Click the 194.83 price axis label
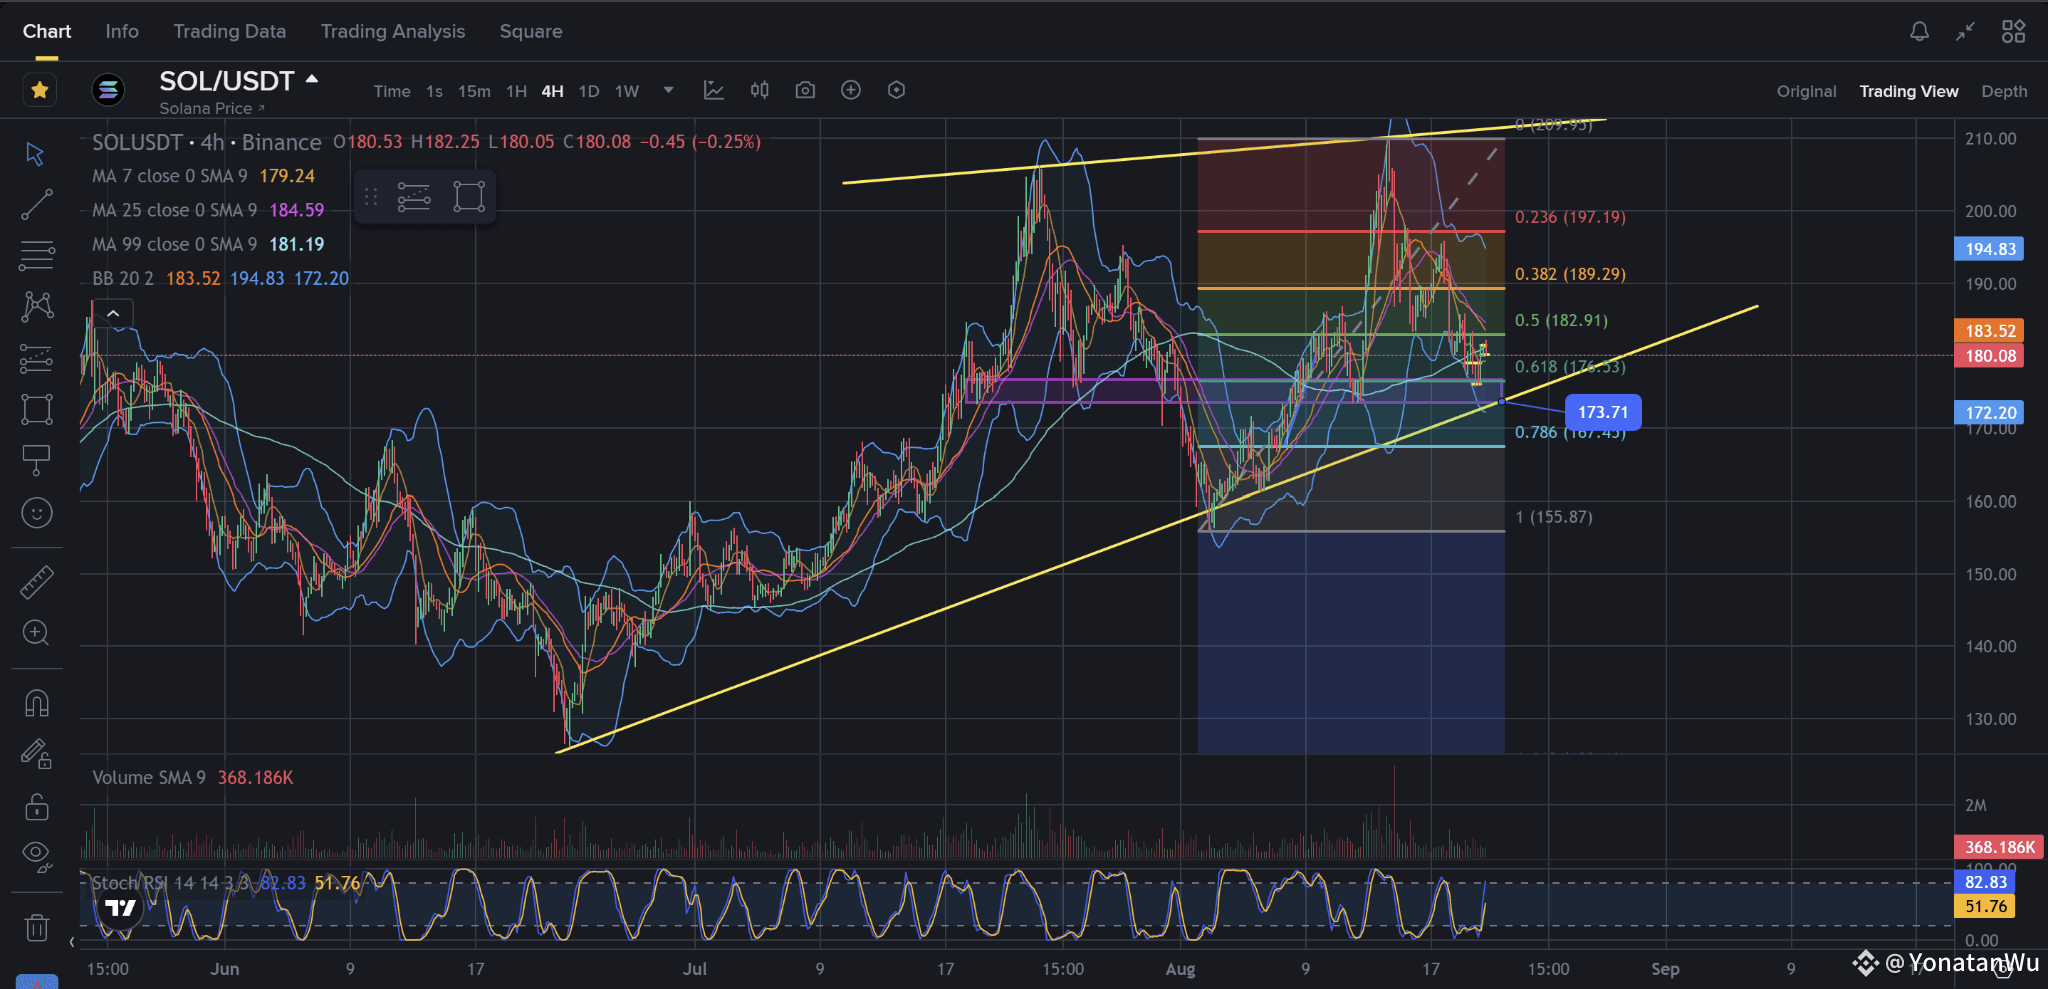This screenshot has width=2048, height=989. tap(1989, 249)
